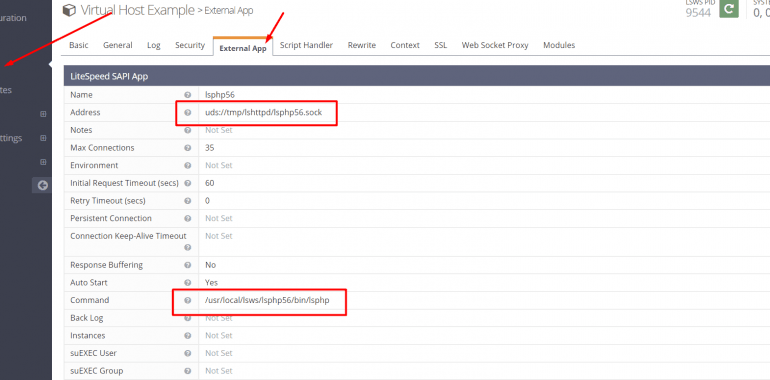This screenshot has width=770, height=380.
Task: Select the Web Socket Proxy tab
Action: pyautogui.click(x=495, y=45)
